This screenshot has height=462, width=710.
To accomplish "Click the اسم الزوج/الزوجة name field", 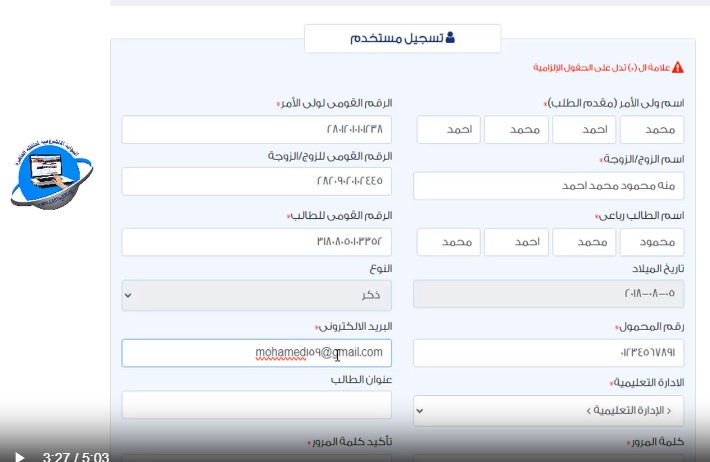I will pyautogui.click(x=548, y=186).
